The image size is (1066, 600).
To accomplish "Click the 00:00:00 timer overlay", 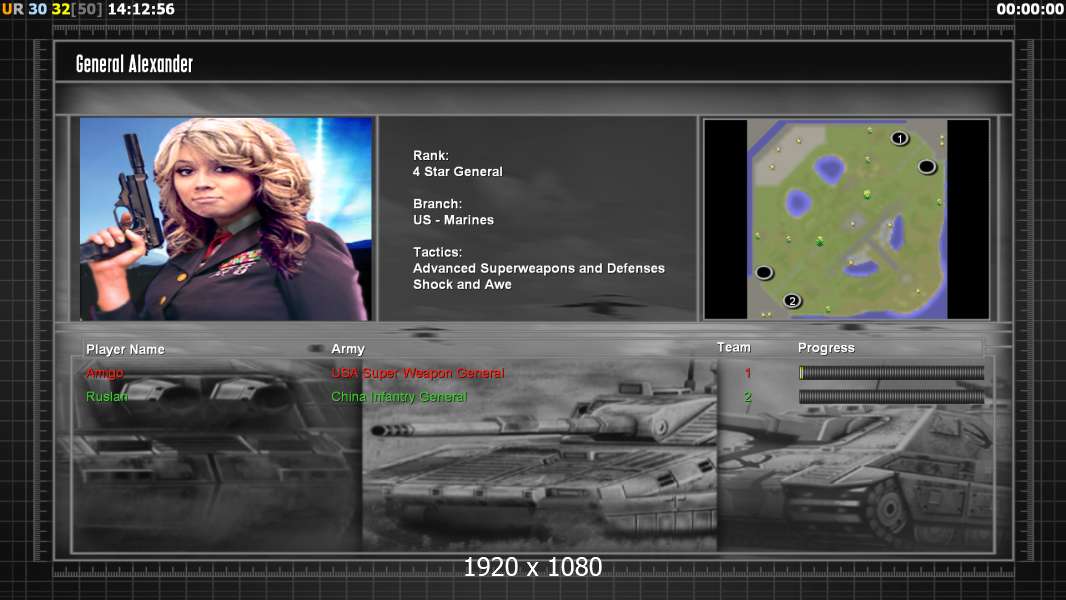I will [x=1030, y=9].
